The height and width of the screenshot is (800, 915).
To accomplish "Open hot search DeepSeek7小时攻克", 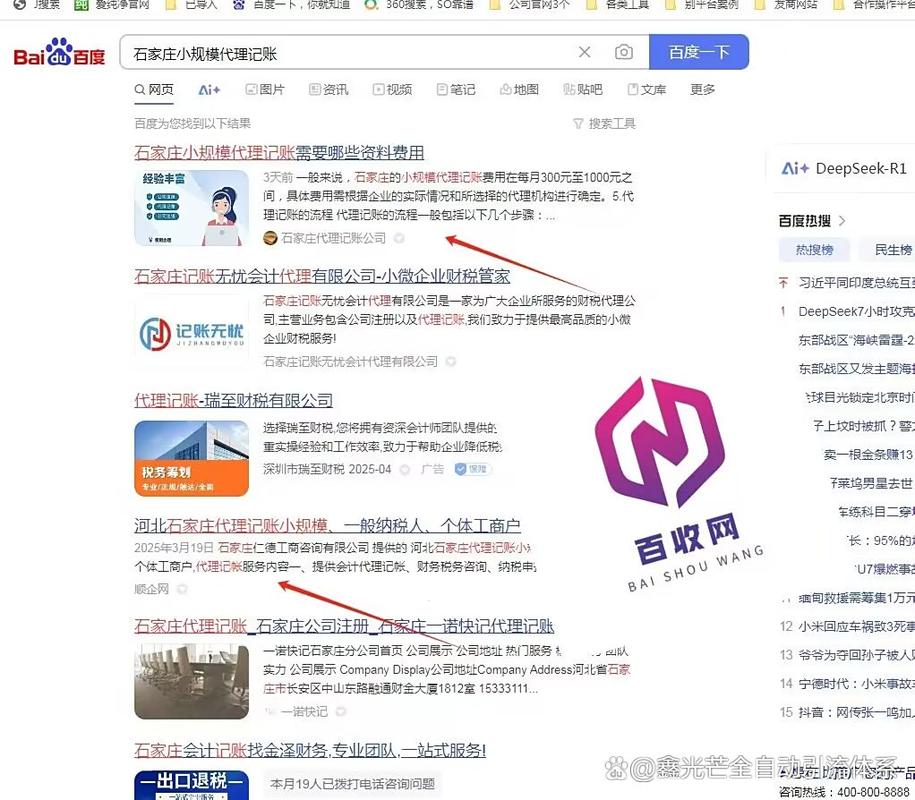I will (x=856, y=312).
